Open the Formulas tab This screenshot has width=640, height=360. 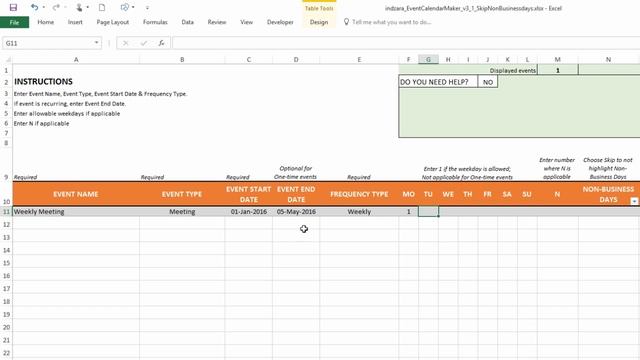point(155,22)
